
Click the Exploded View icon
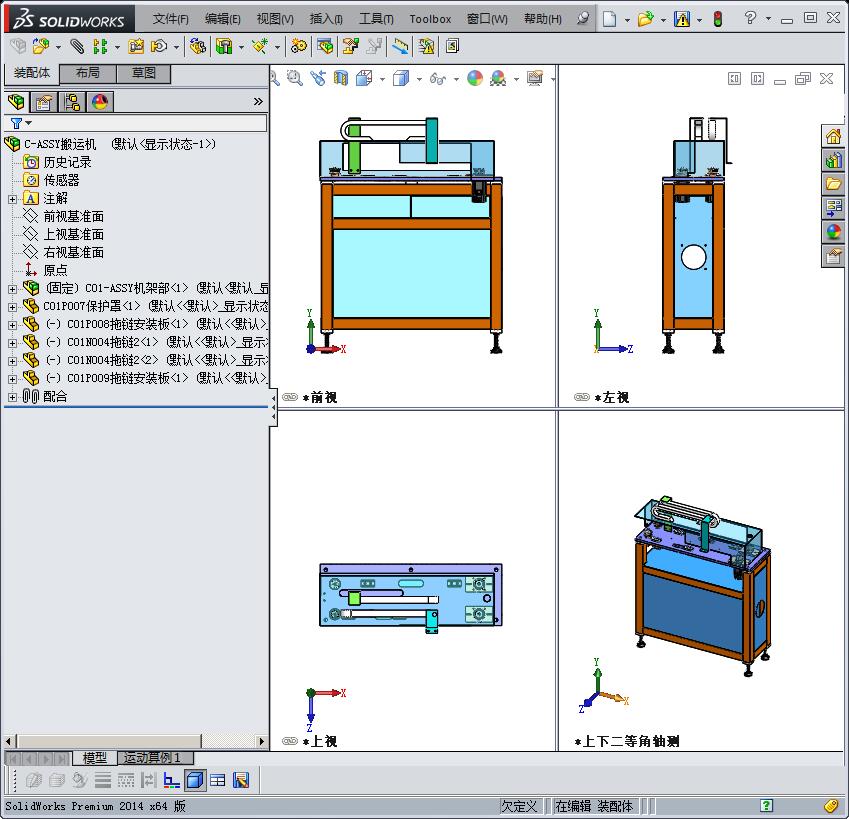pyautogui.click(x=350, y=47)
